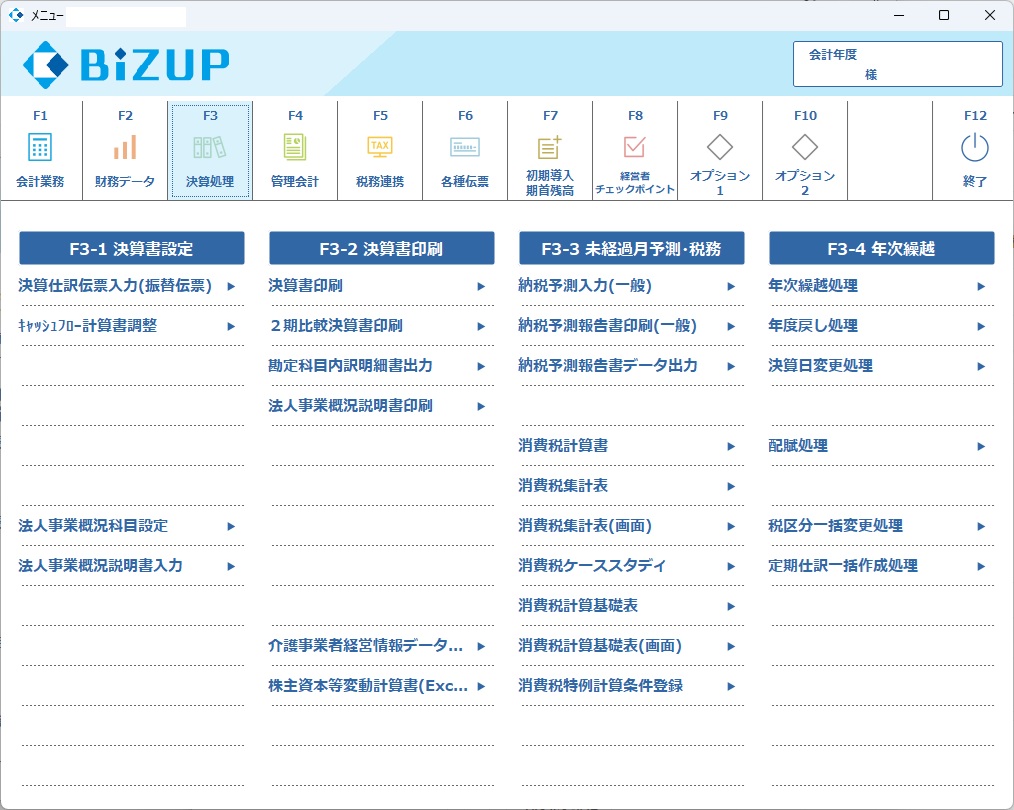This screenshot has height=810, width=1014.
Task: Open 消費税特例計算条件登録
Action: [x=600, y=686]
